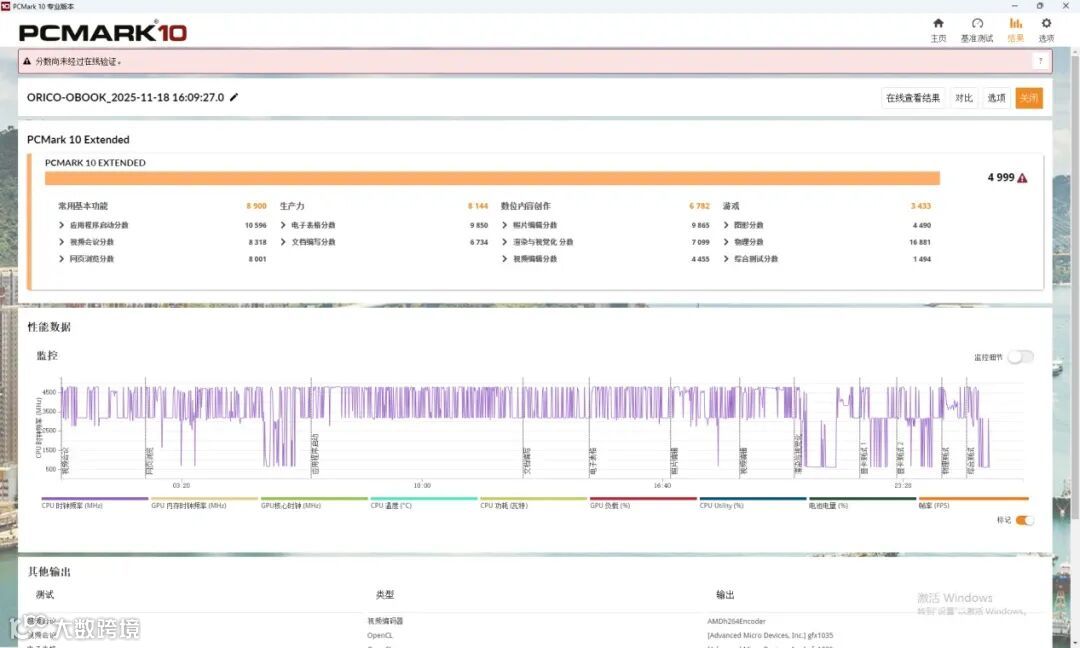
Task: Click the question mark help button in banner
Action: (1040, 61)
